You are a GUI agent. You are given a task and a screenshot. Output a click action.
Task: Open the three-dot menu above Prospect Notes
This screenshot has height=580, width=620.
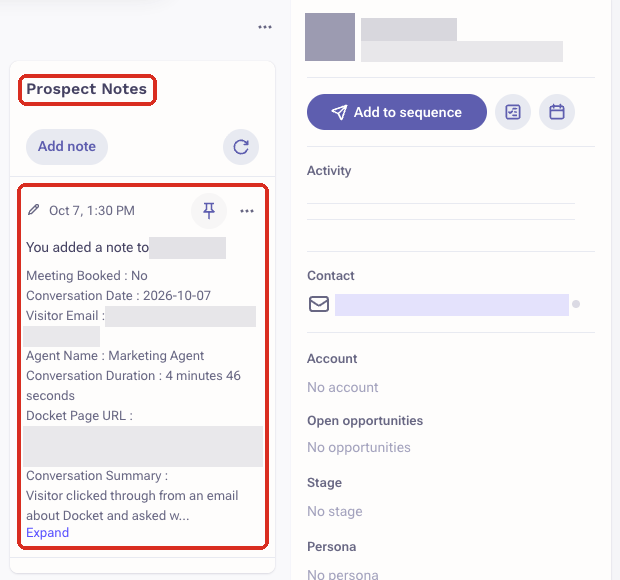265,27
